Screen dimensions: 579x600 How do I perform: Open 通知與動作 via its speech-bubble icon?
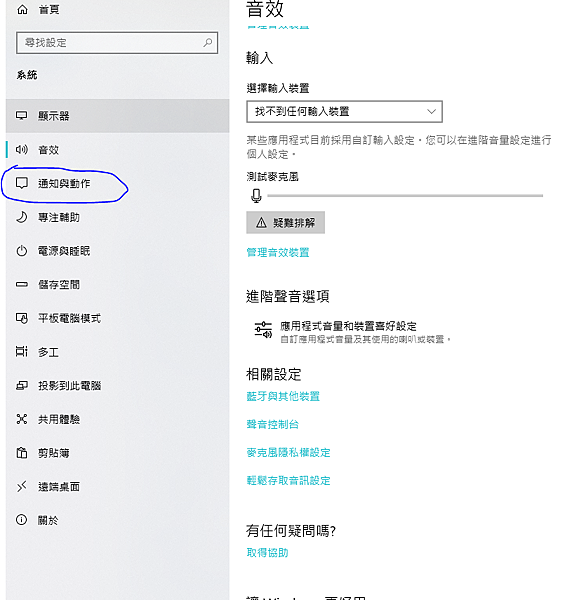click(21, 183)
